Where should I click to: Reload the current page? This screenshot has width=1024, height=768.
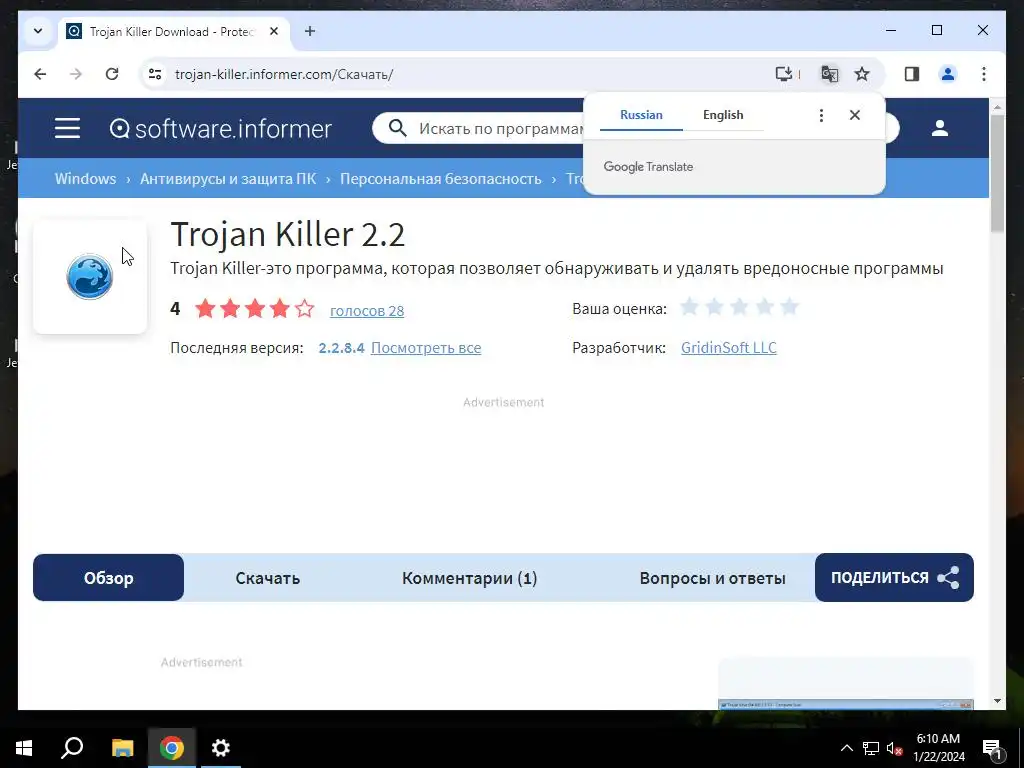(x=112, y=74)
